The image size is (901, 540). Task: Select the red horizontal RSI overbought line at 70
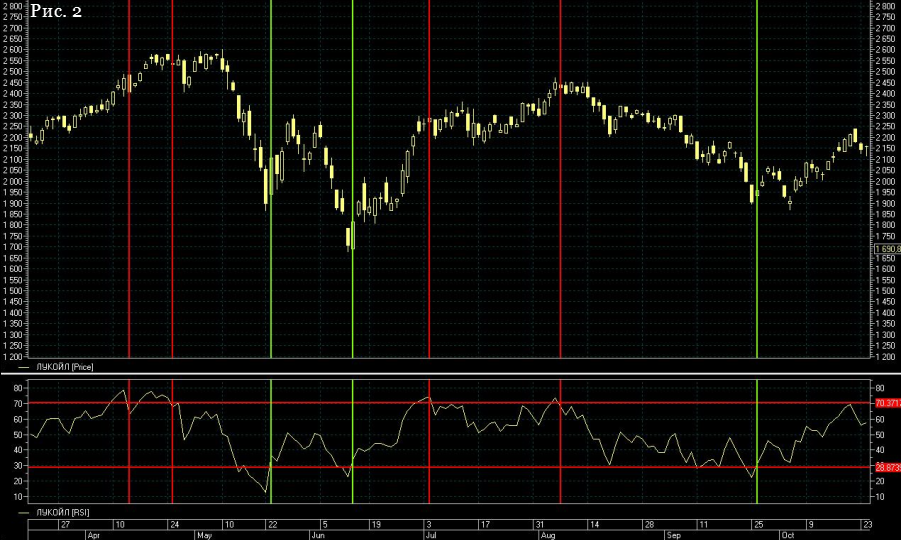click(x=448, y=403)
